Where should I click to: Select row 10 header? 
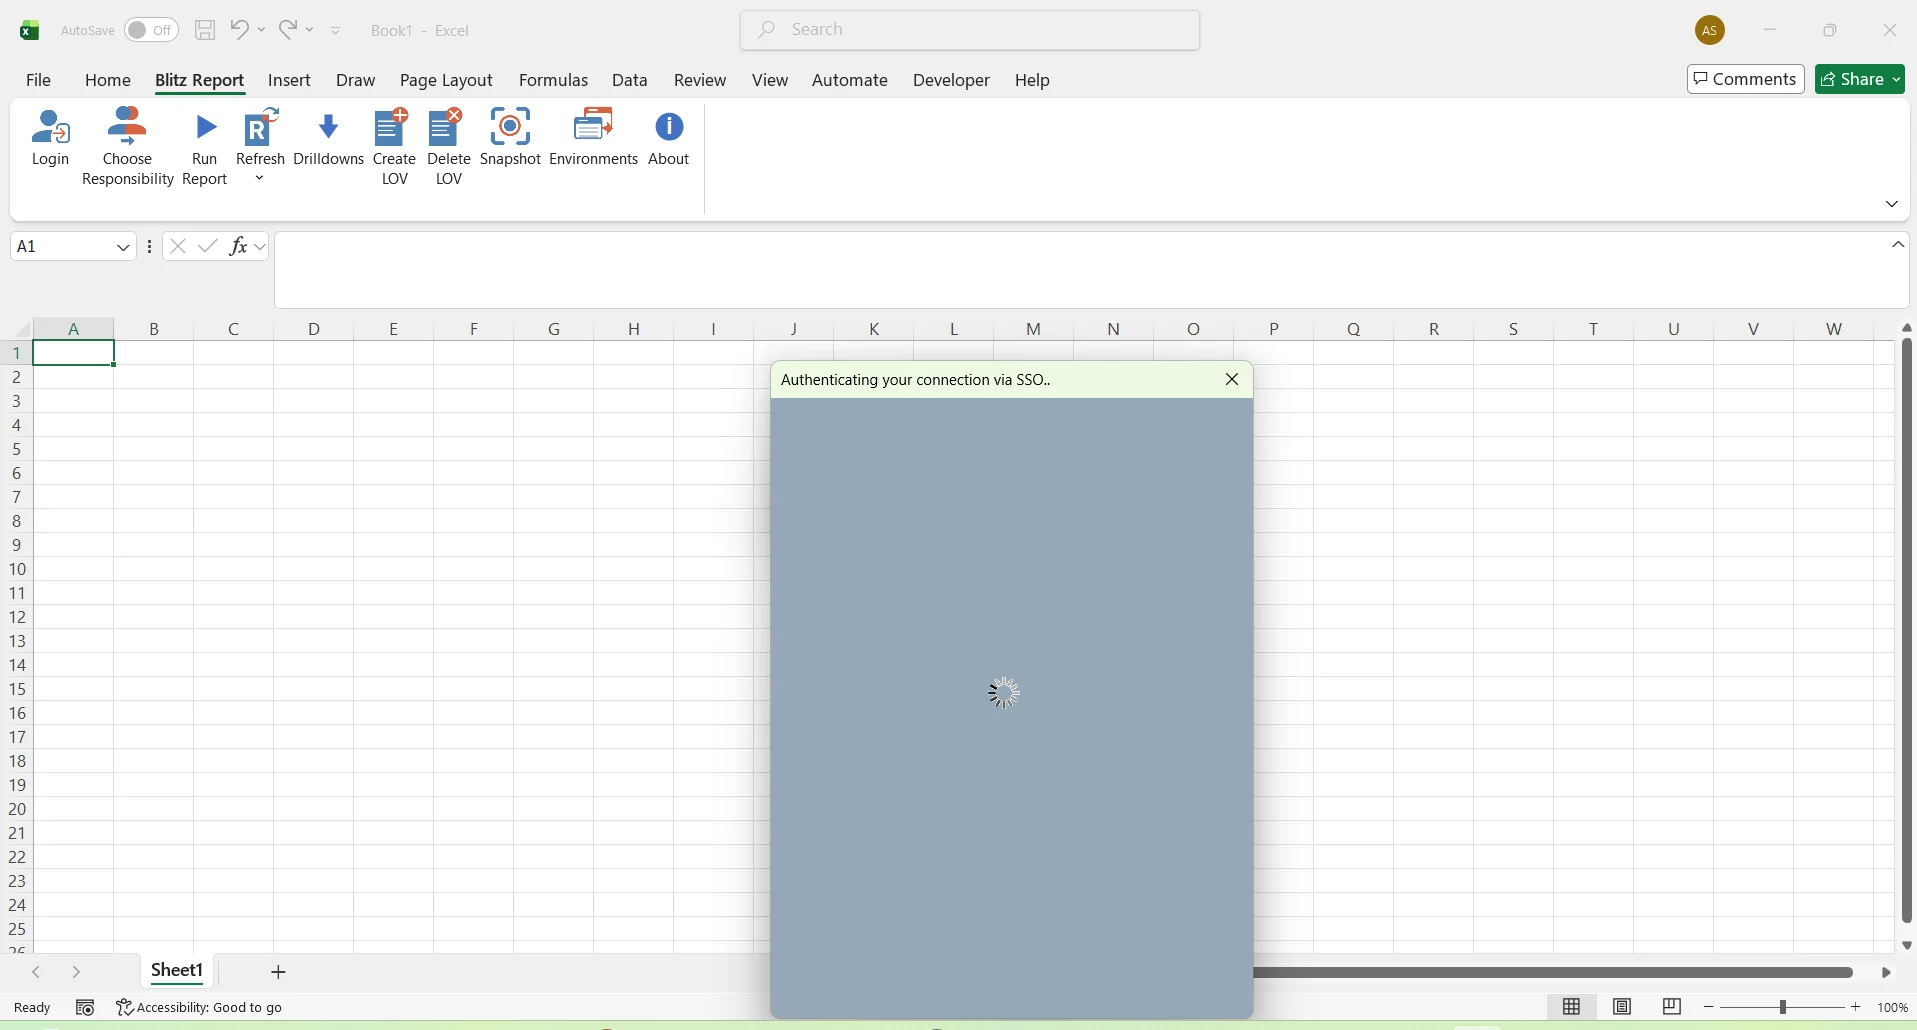click(17, 569)
